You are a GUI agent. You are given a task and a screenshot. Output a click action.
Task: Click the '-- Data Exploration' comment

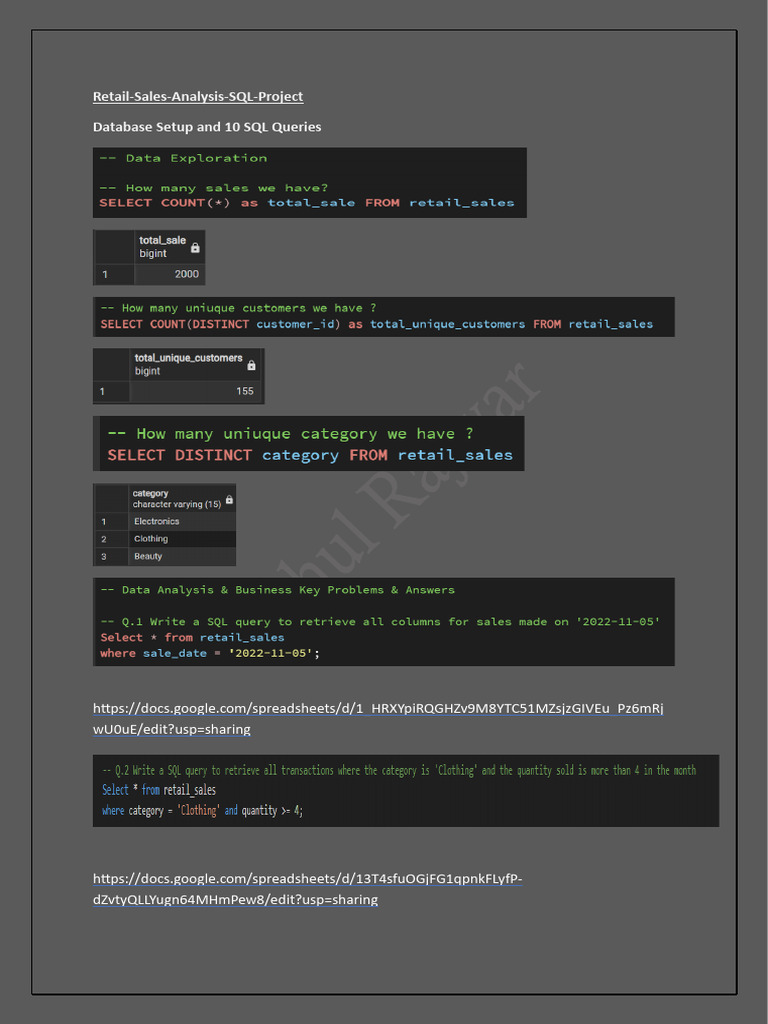tap(184, 158)
